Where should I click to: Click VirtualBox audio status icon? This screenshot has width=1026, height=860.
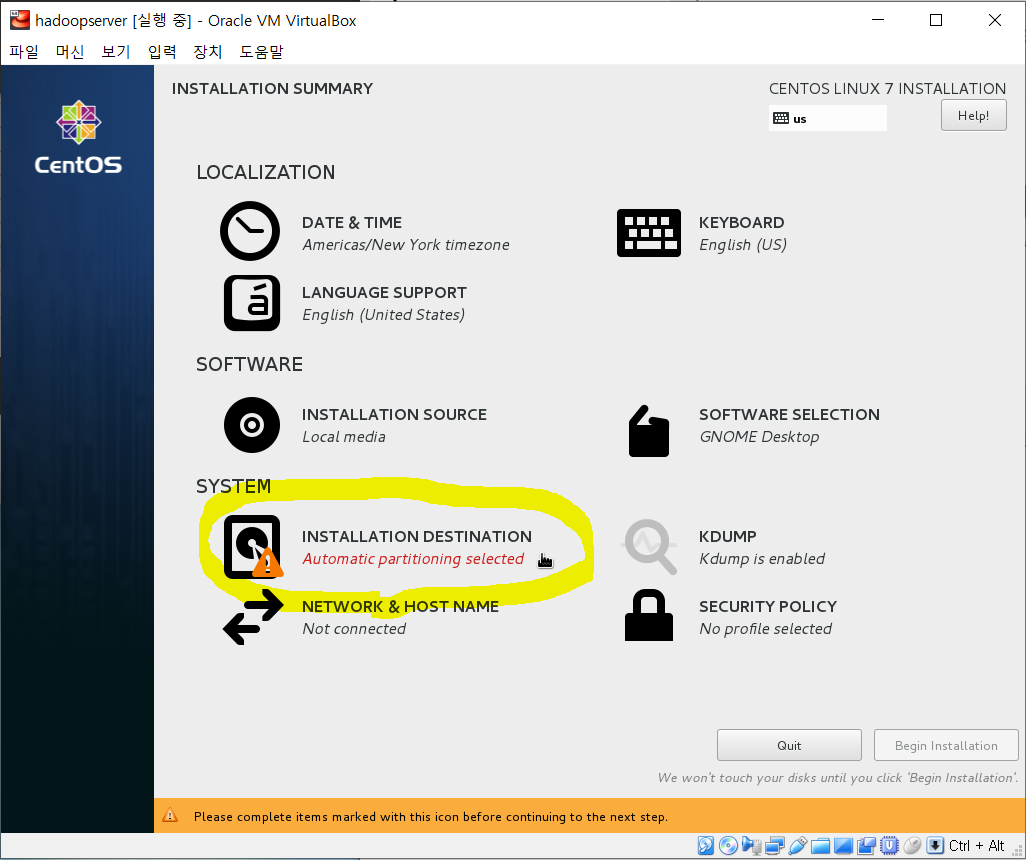(x=751, y=846)
